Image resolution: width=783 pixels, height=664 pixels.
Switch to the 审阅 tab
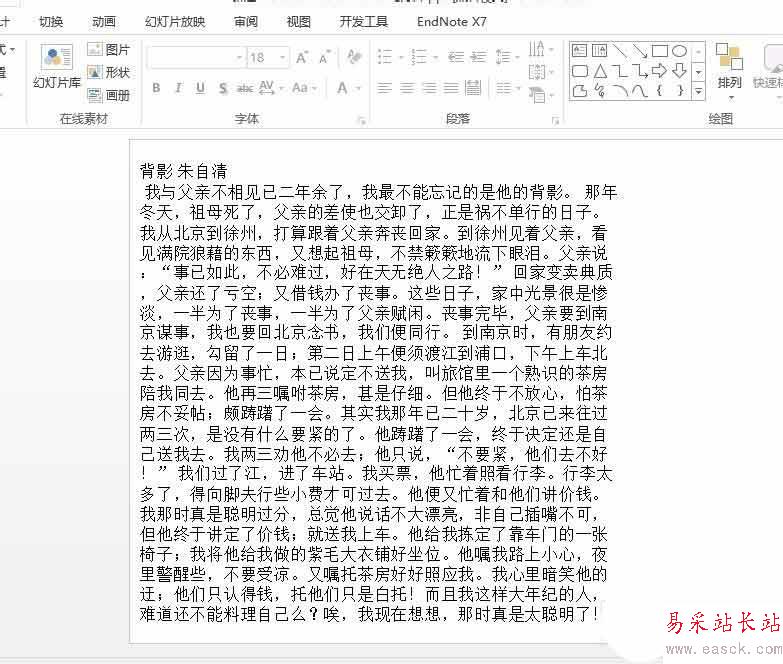tap(246, 22)
